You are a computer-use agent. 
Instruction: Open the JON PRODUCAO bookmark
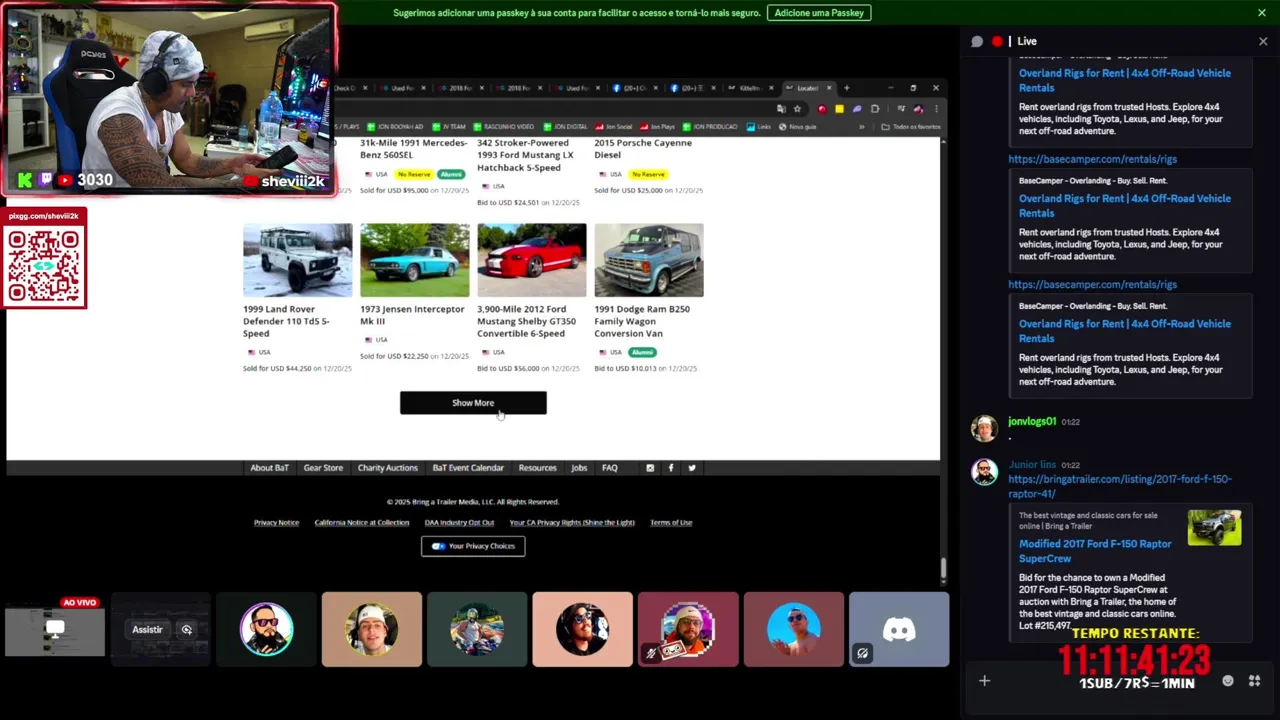pos(710,127)
